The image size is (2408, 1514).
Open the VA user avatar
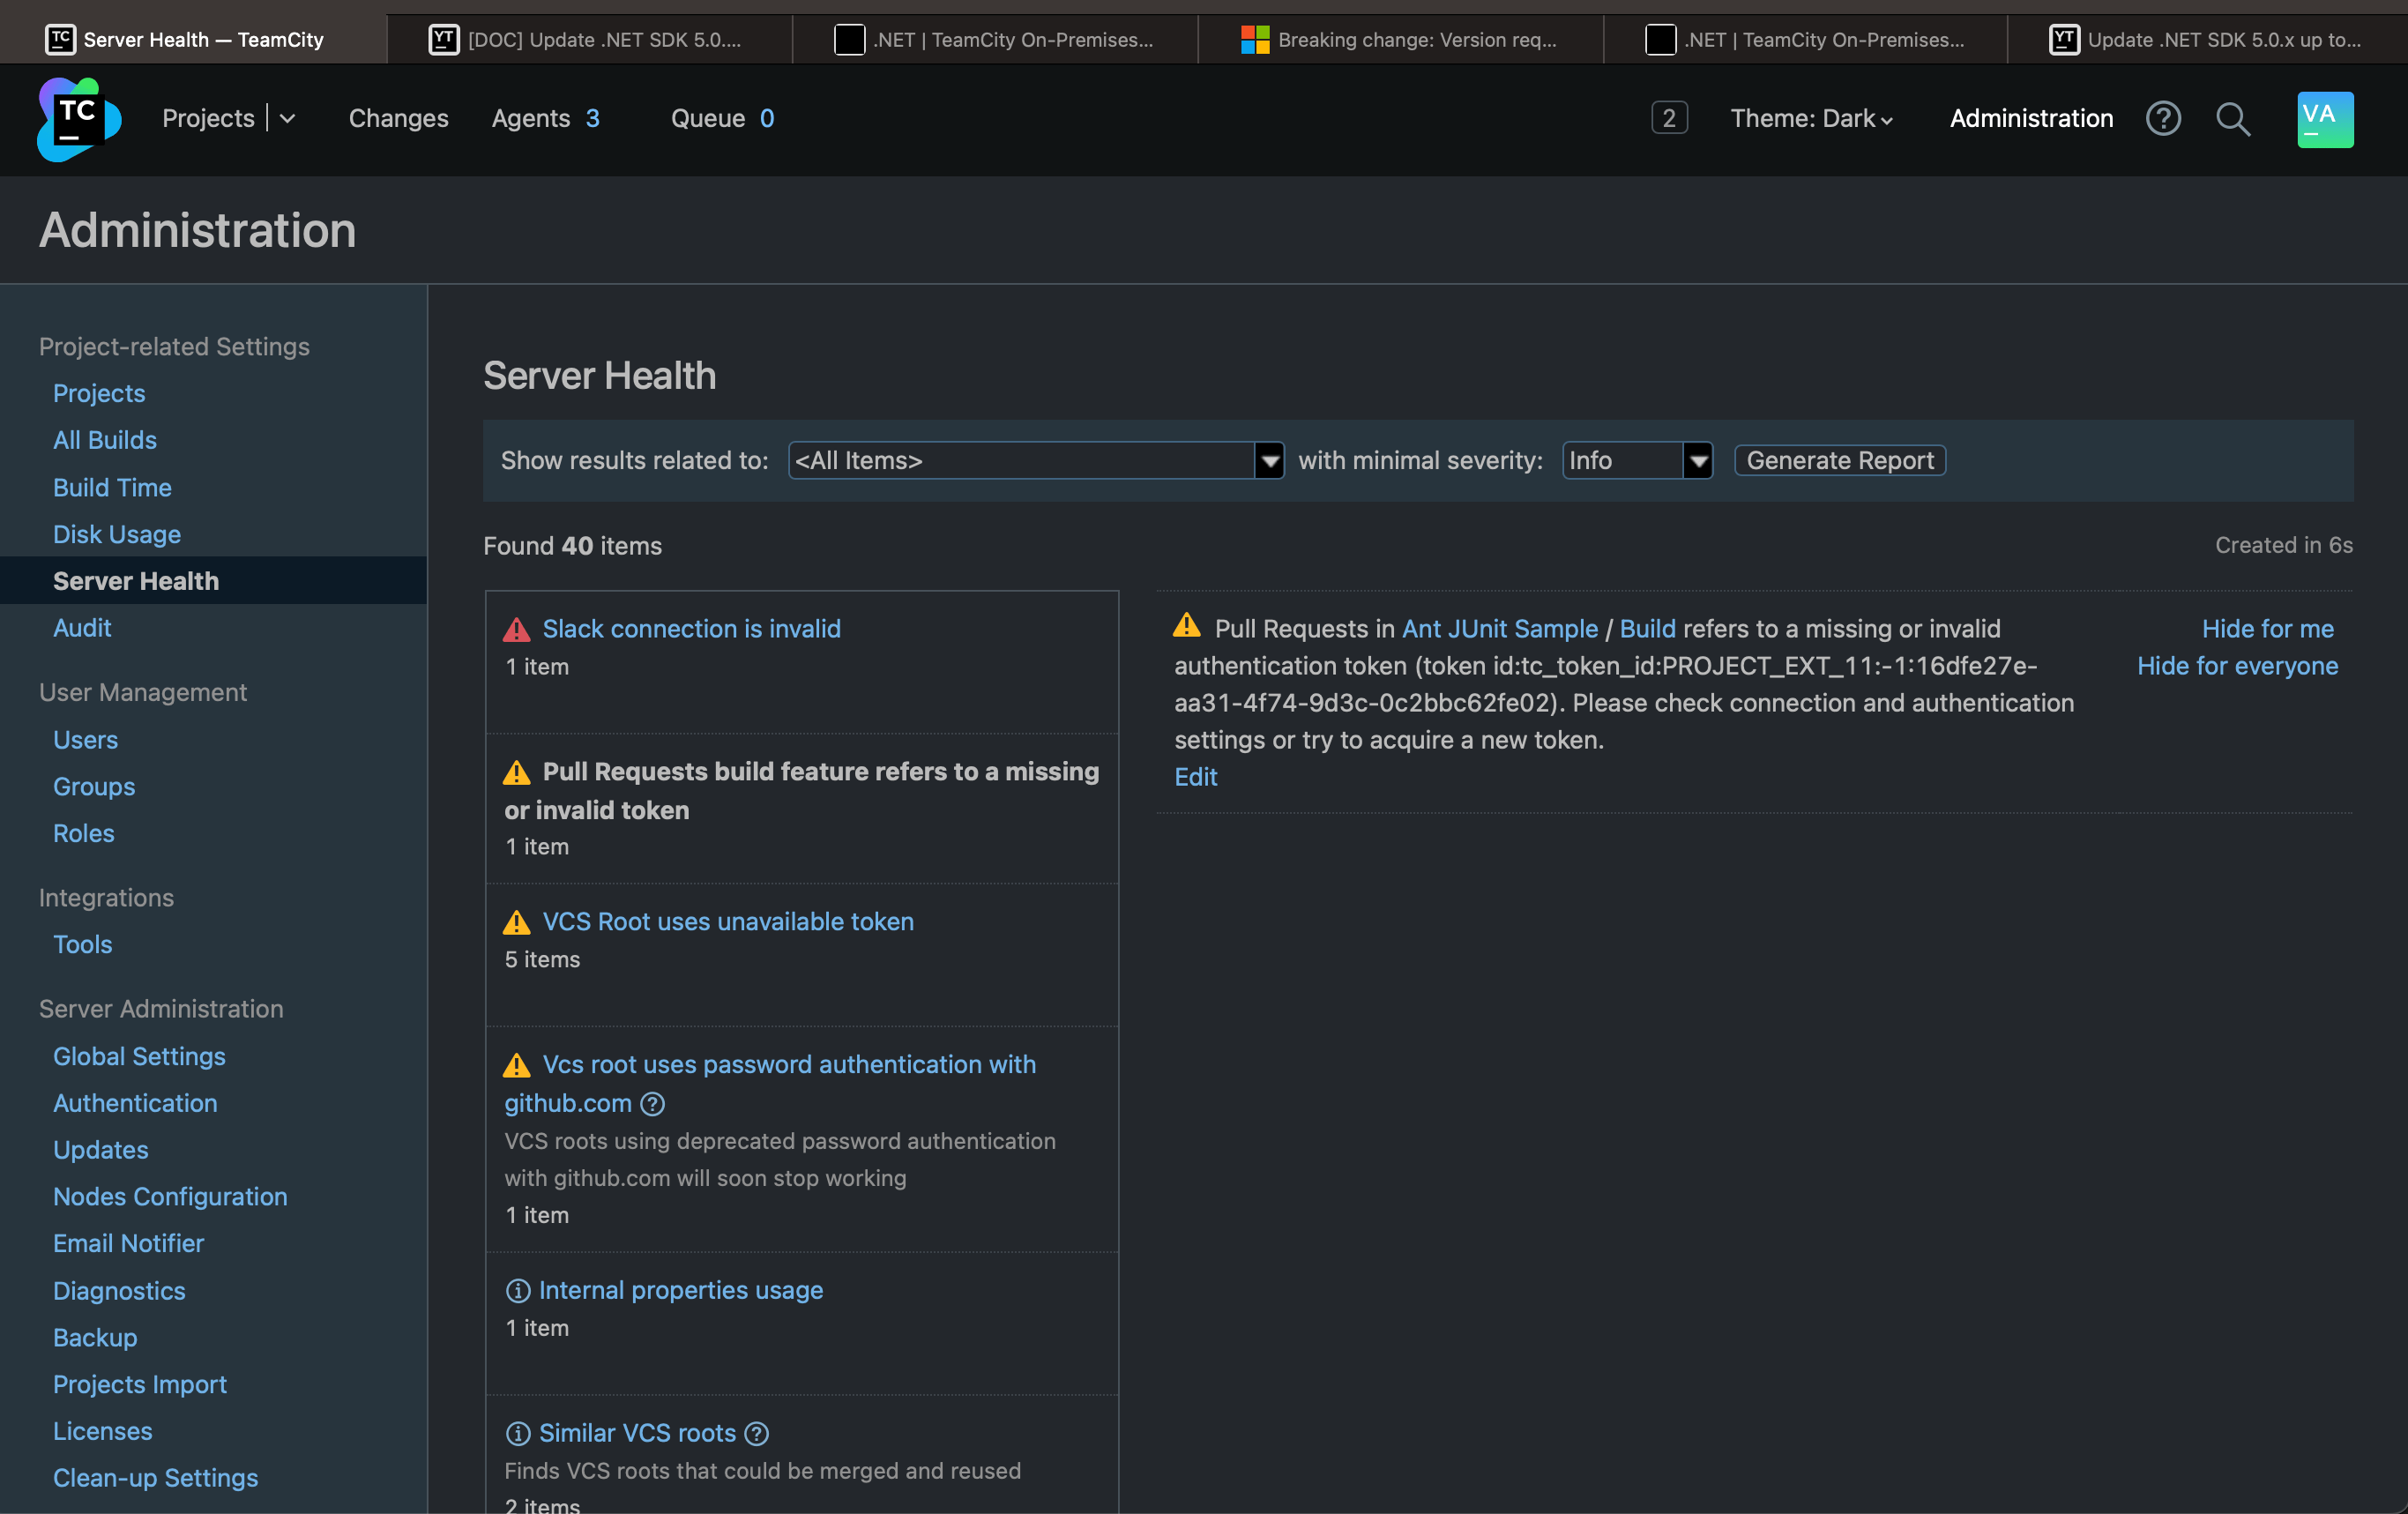coord(2324,119)
